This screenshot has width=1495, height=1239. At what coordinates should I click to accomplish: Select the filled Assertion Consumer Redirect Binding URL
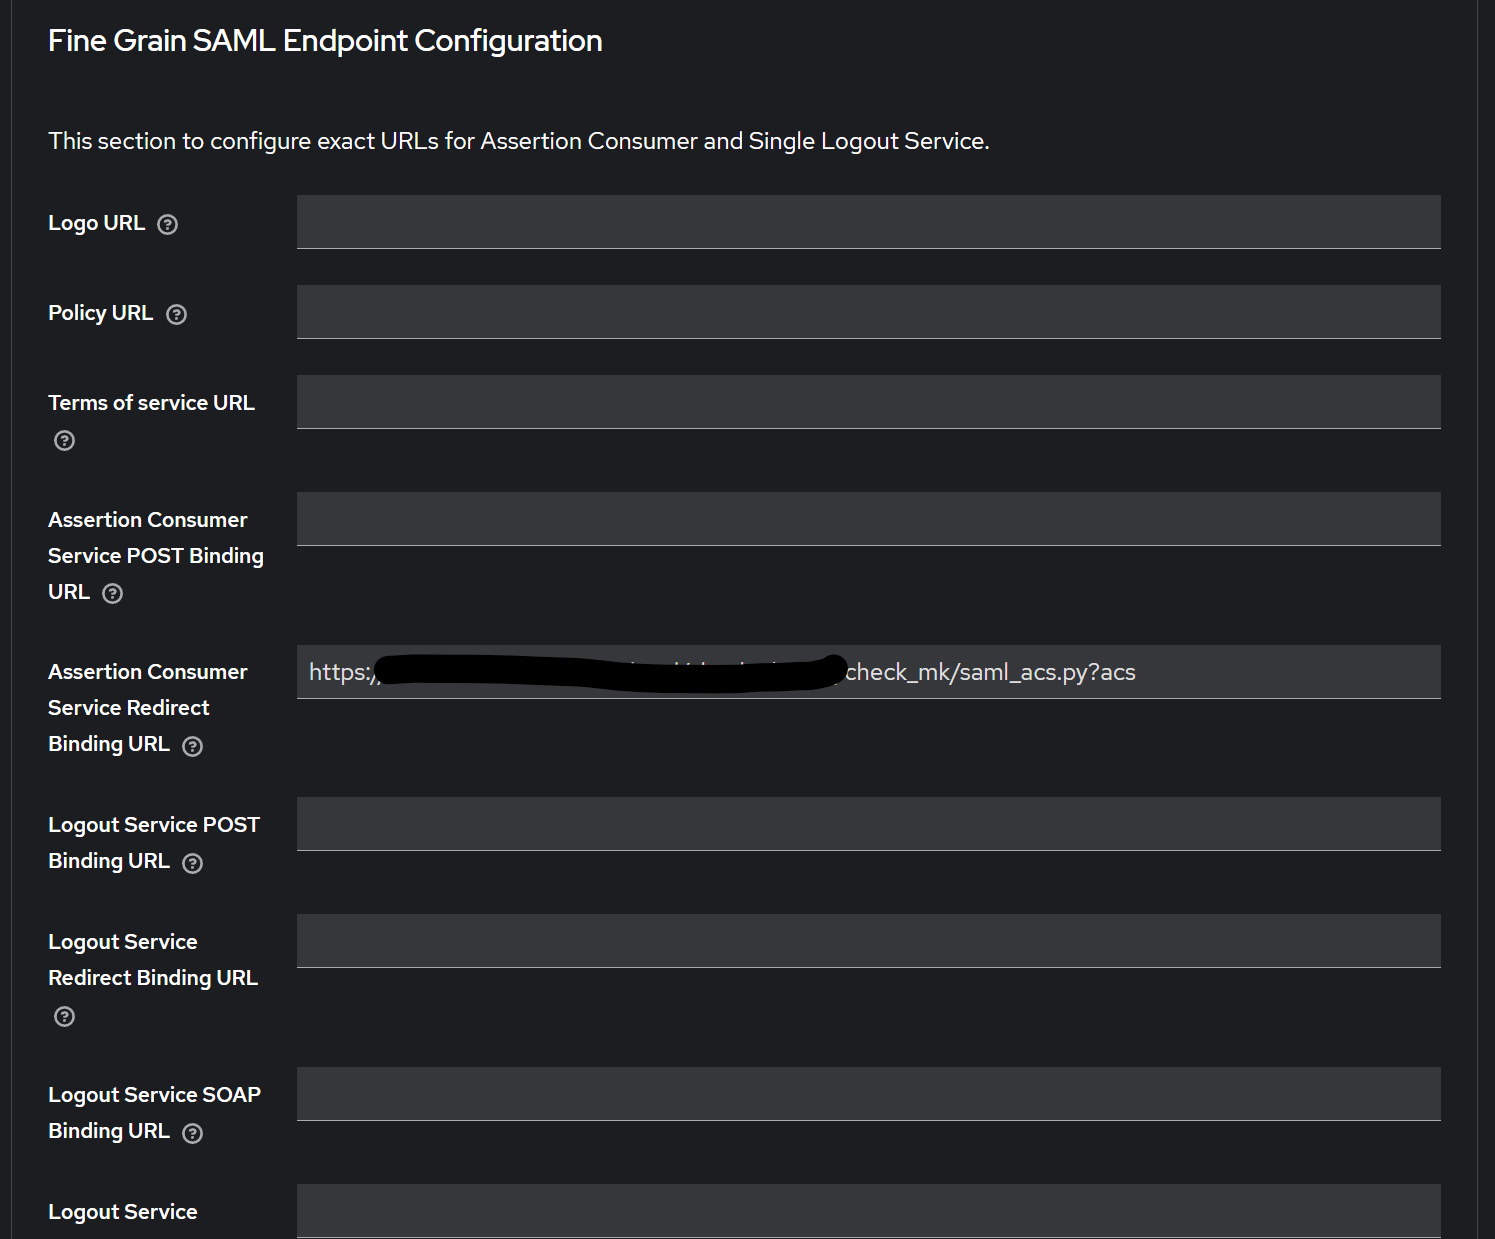868,671
